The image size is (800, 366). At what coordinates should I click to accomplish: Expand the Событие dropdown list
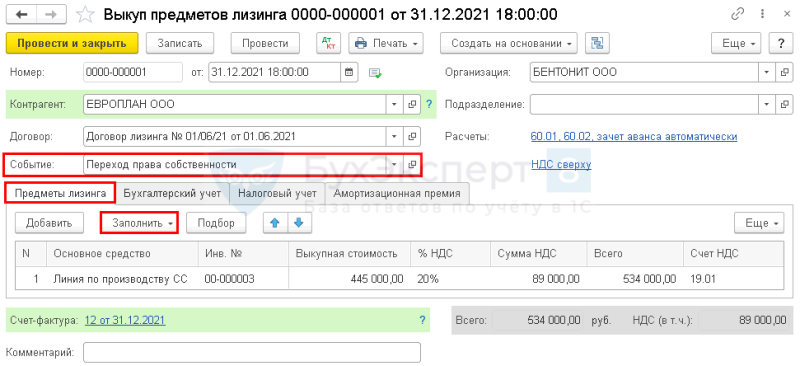click(394, 164)
